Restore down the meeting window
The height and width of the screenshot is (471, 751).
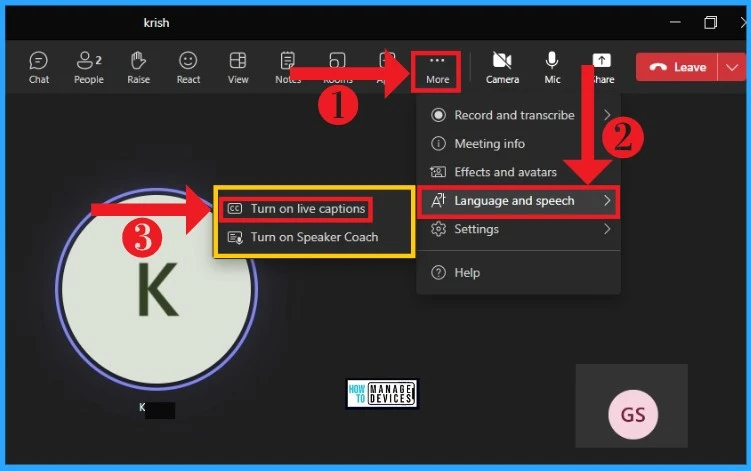711,22
